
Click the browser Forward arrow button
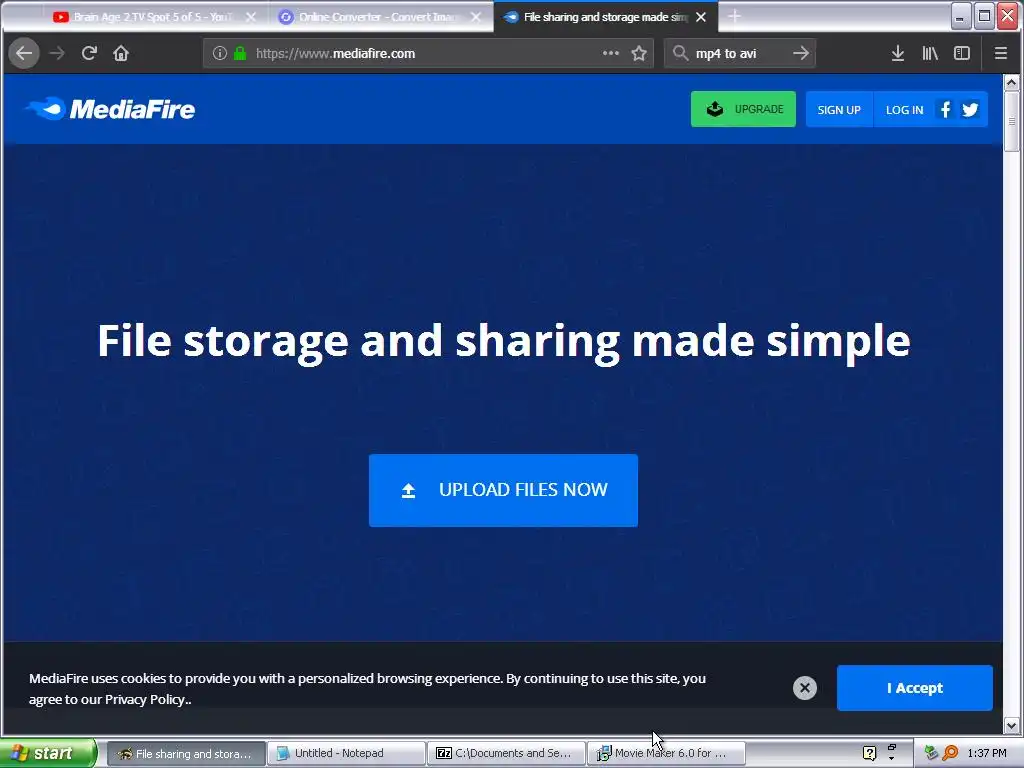(57, 54)
